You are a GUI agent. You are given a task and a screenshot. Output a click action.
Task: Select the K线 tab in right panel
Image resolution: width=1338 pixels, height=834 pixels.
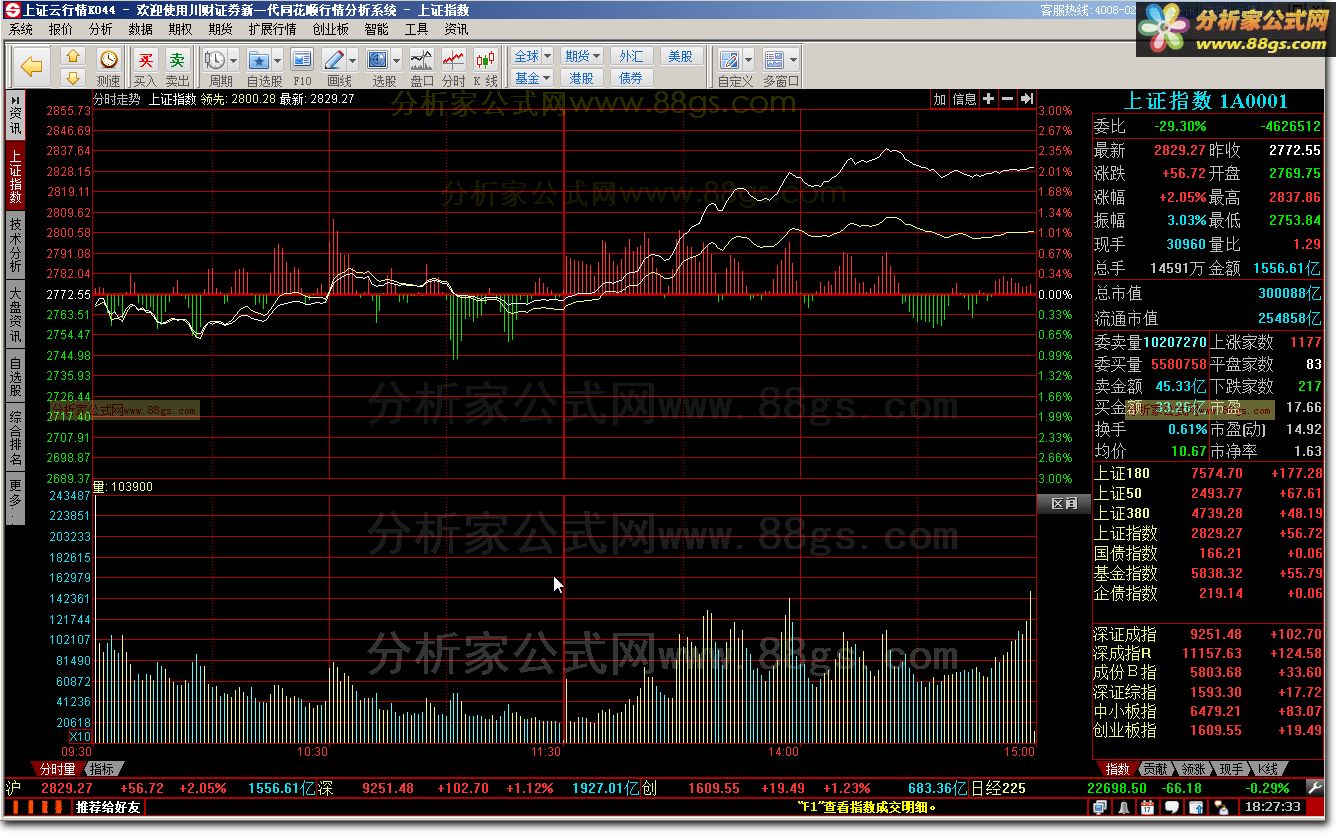click(x=1267, y=769)
